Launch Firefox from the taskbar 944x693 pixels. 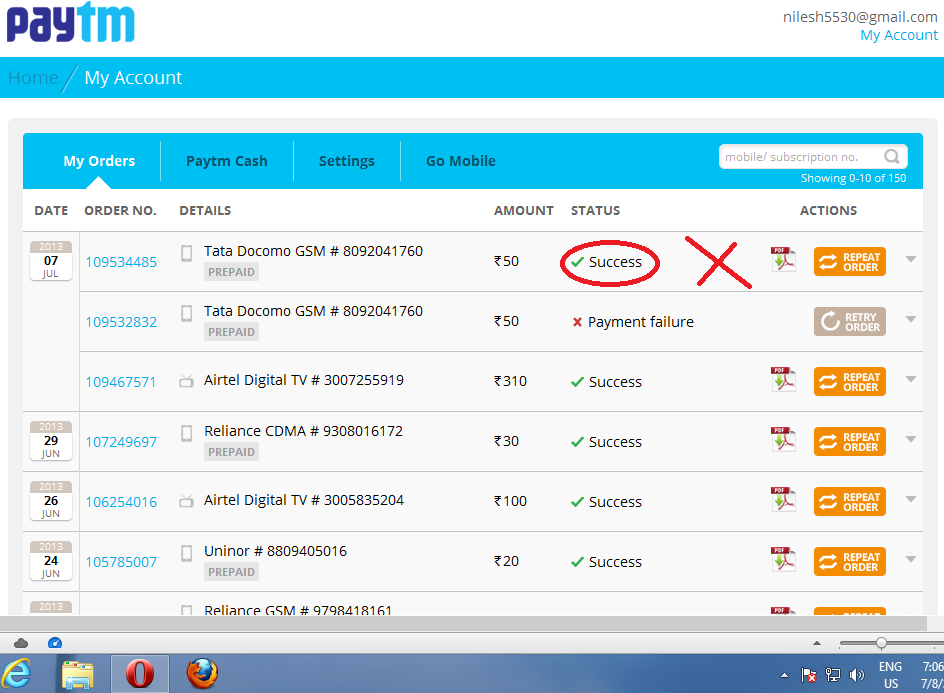pos(201,674)
